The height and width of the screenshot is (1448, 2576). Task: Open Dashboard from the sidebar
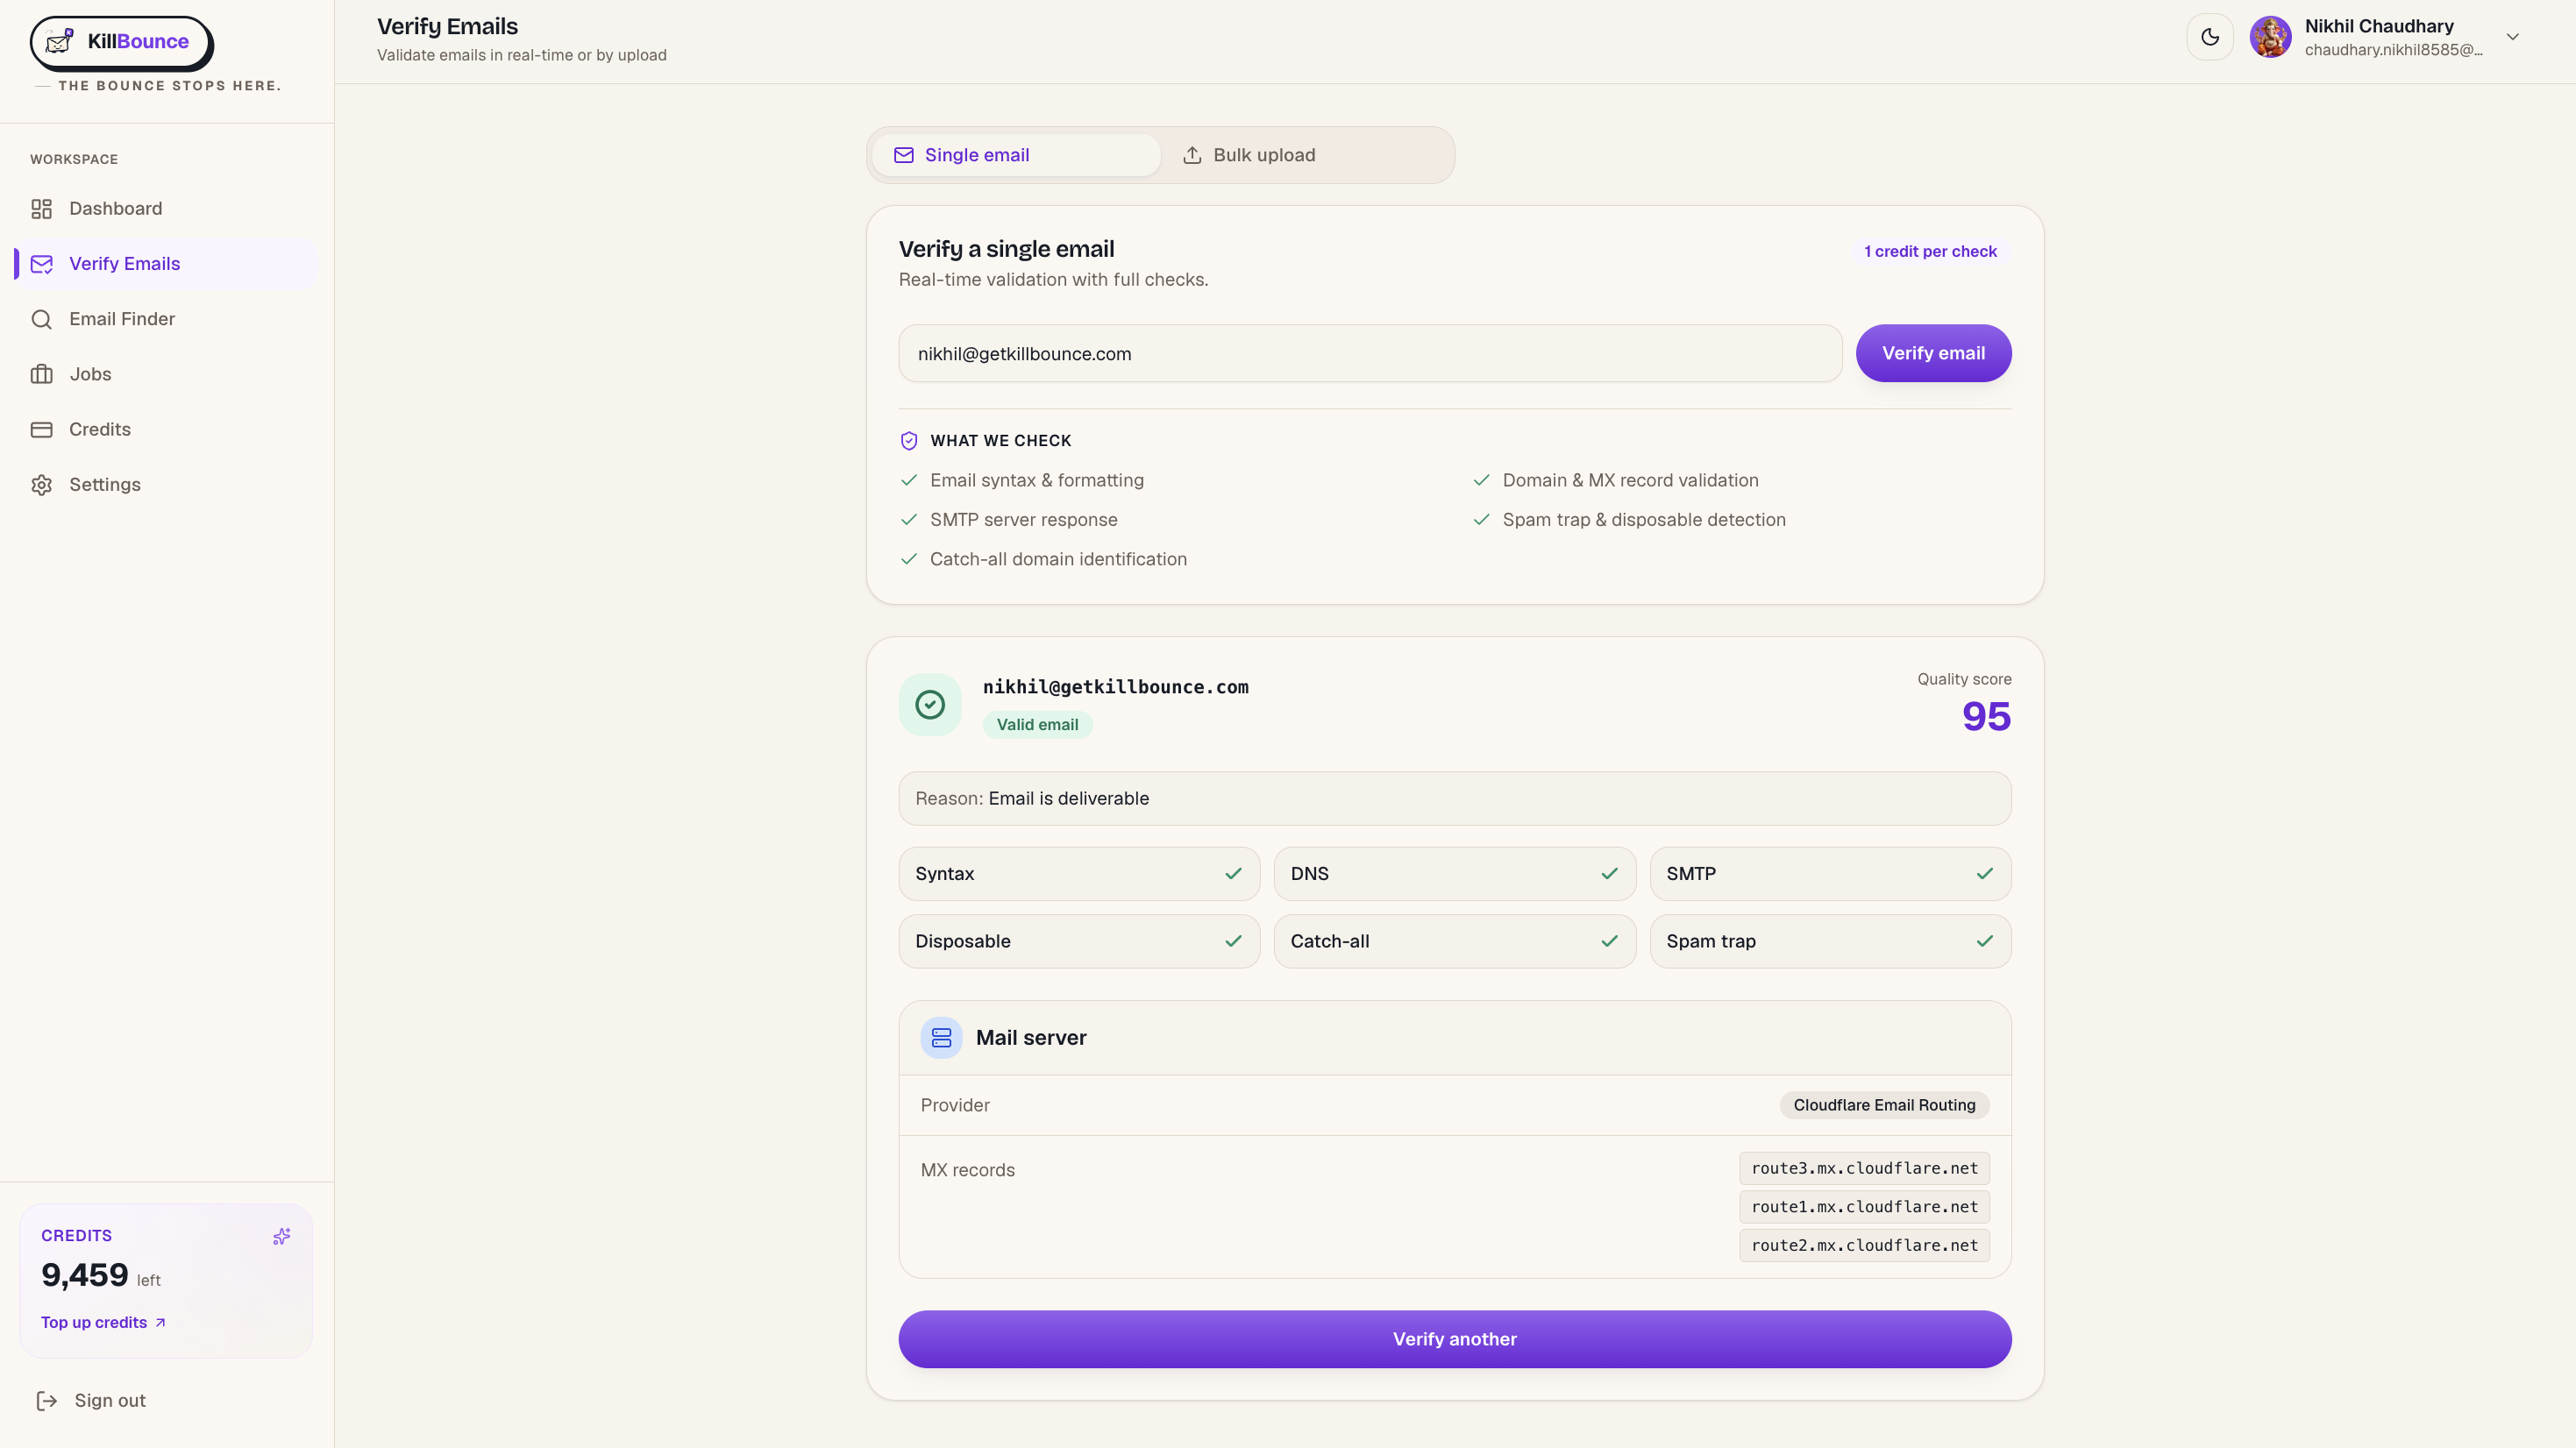pyautogui.click(x=166, y=208)
